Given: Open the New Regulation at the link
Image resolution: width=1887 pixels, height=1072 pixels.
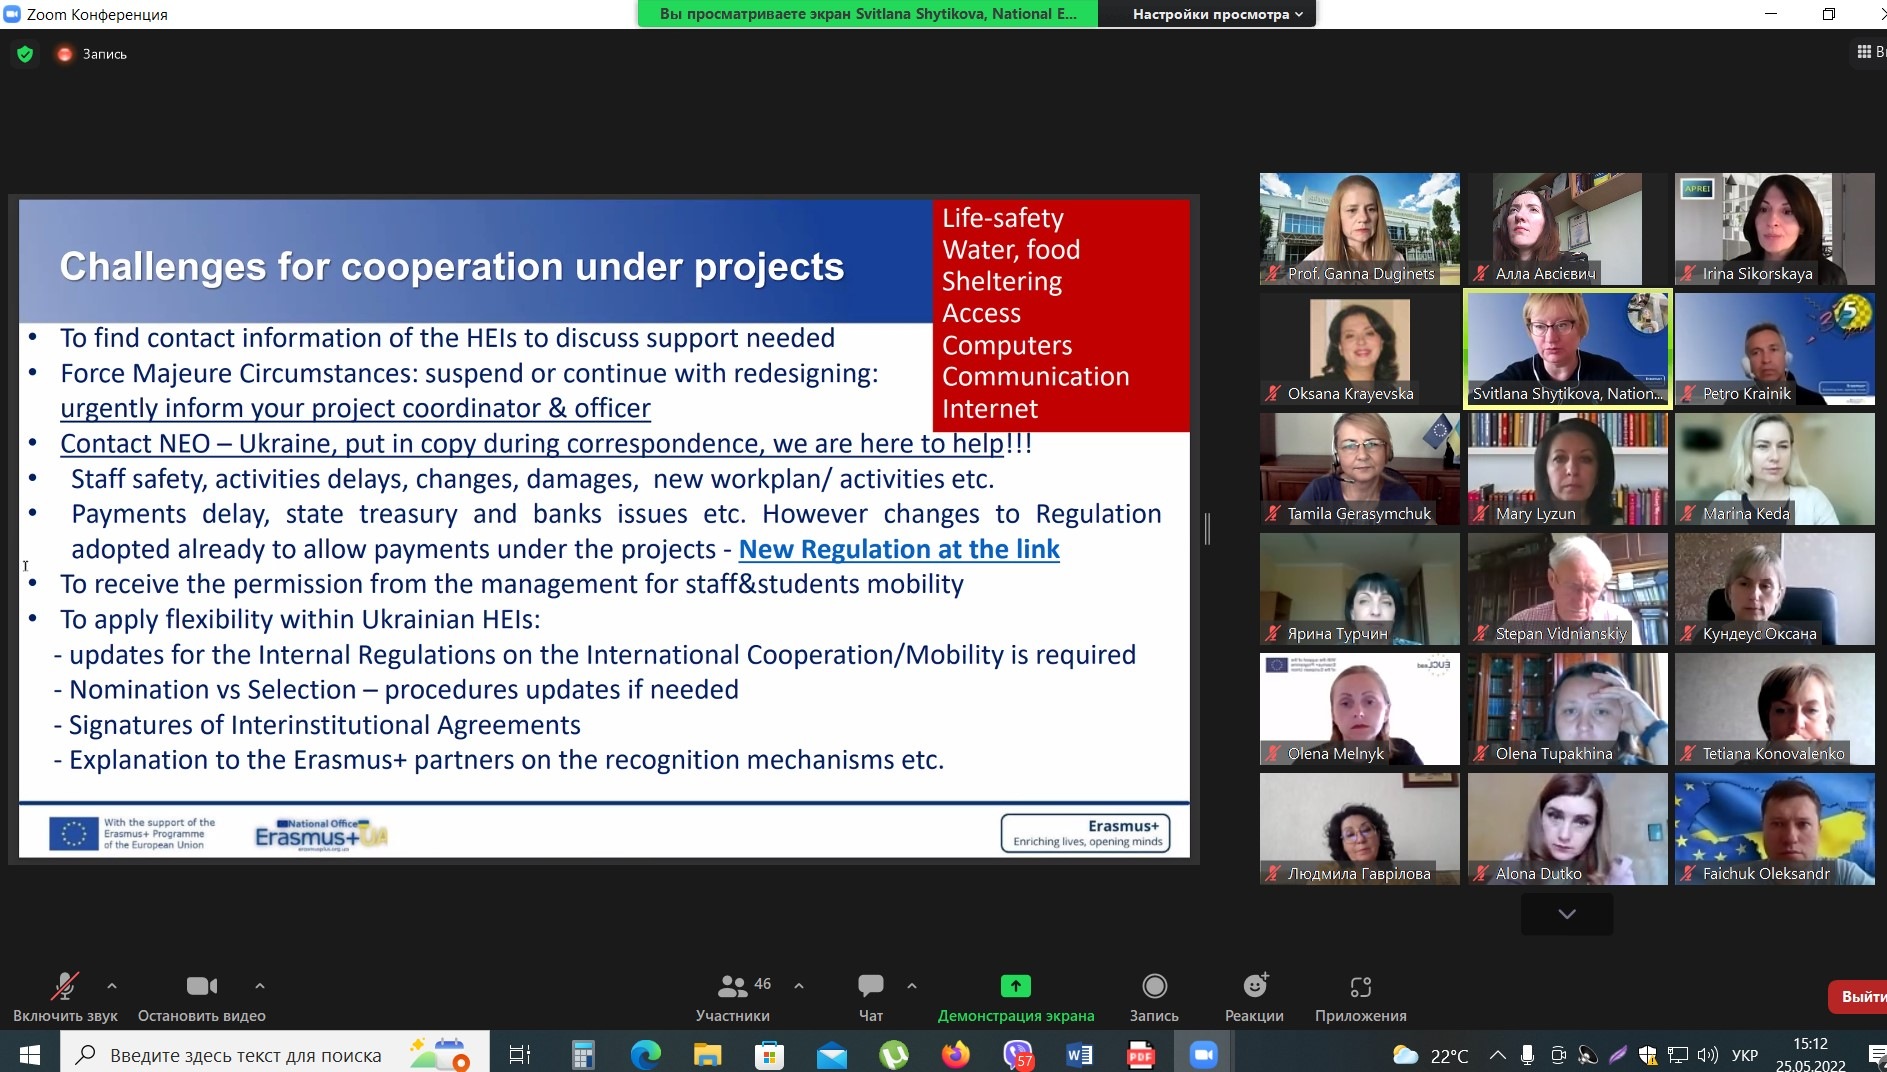Looking at the screenshot, I should click(x=898, y=549).
